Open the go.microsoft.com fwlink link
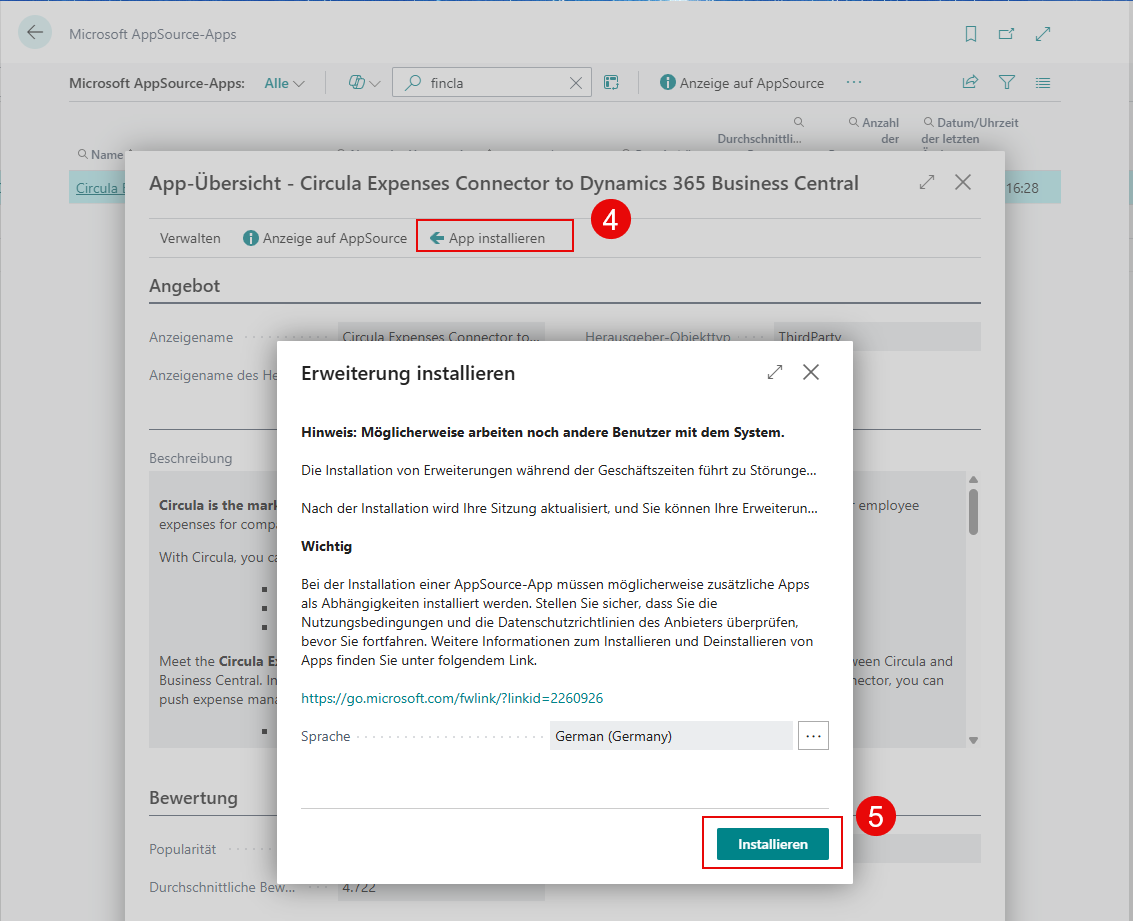The width and height of the screenshot is (1133, 921). (x=452, y=699)
